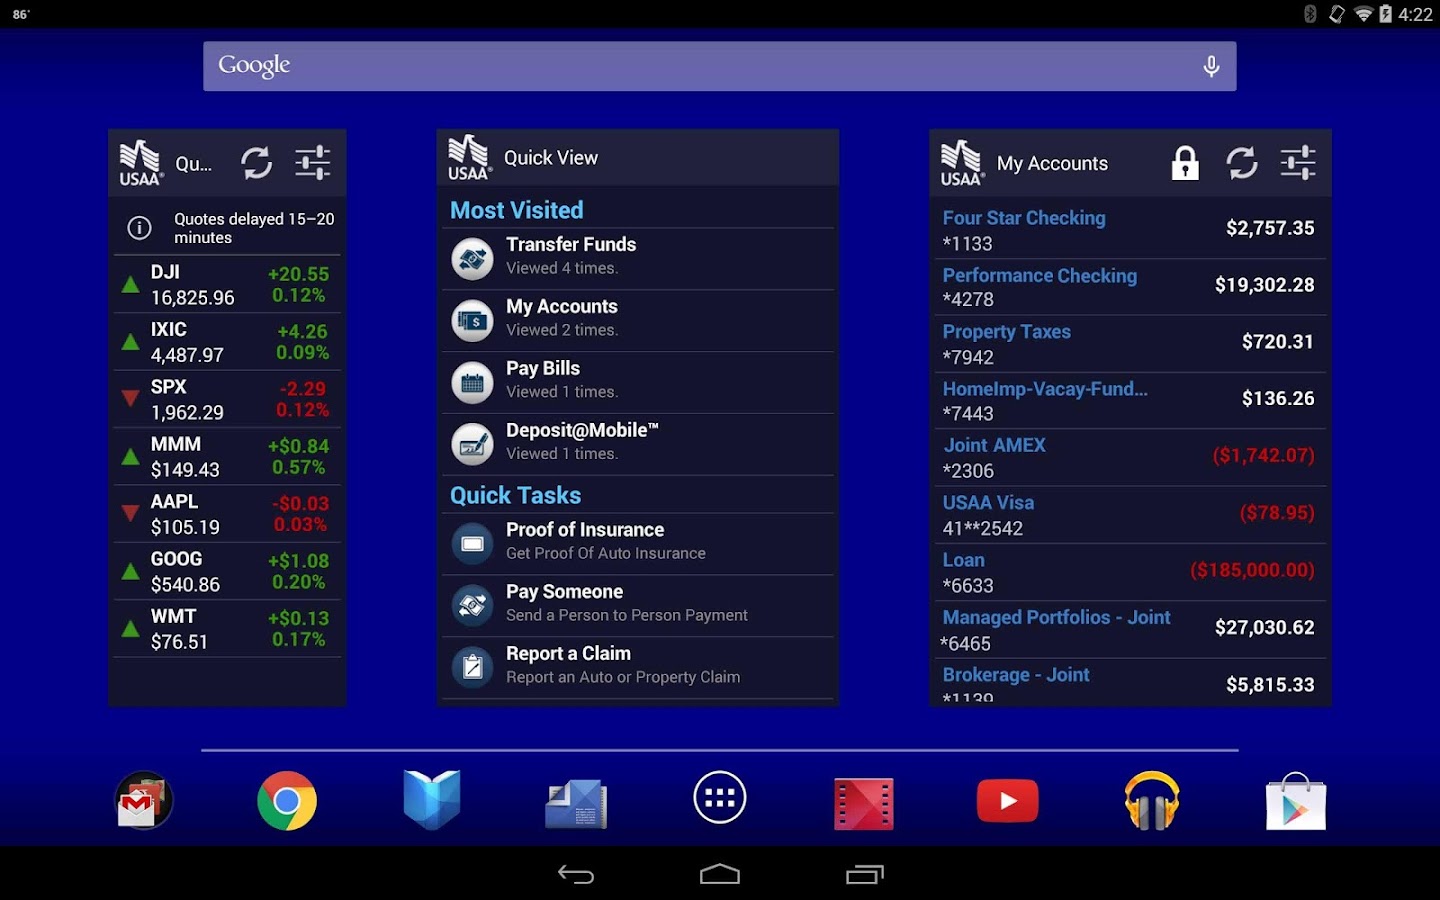Tap the Report a Claim clipboard icon
This screenshot has height=900, width=1440.
click(x=472, y=667)
